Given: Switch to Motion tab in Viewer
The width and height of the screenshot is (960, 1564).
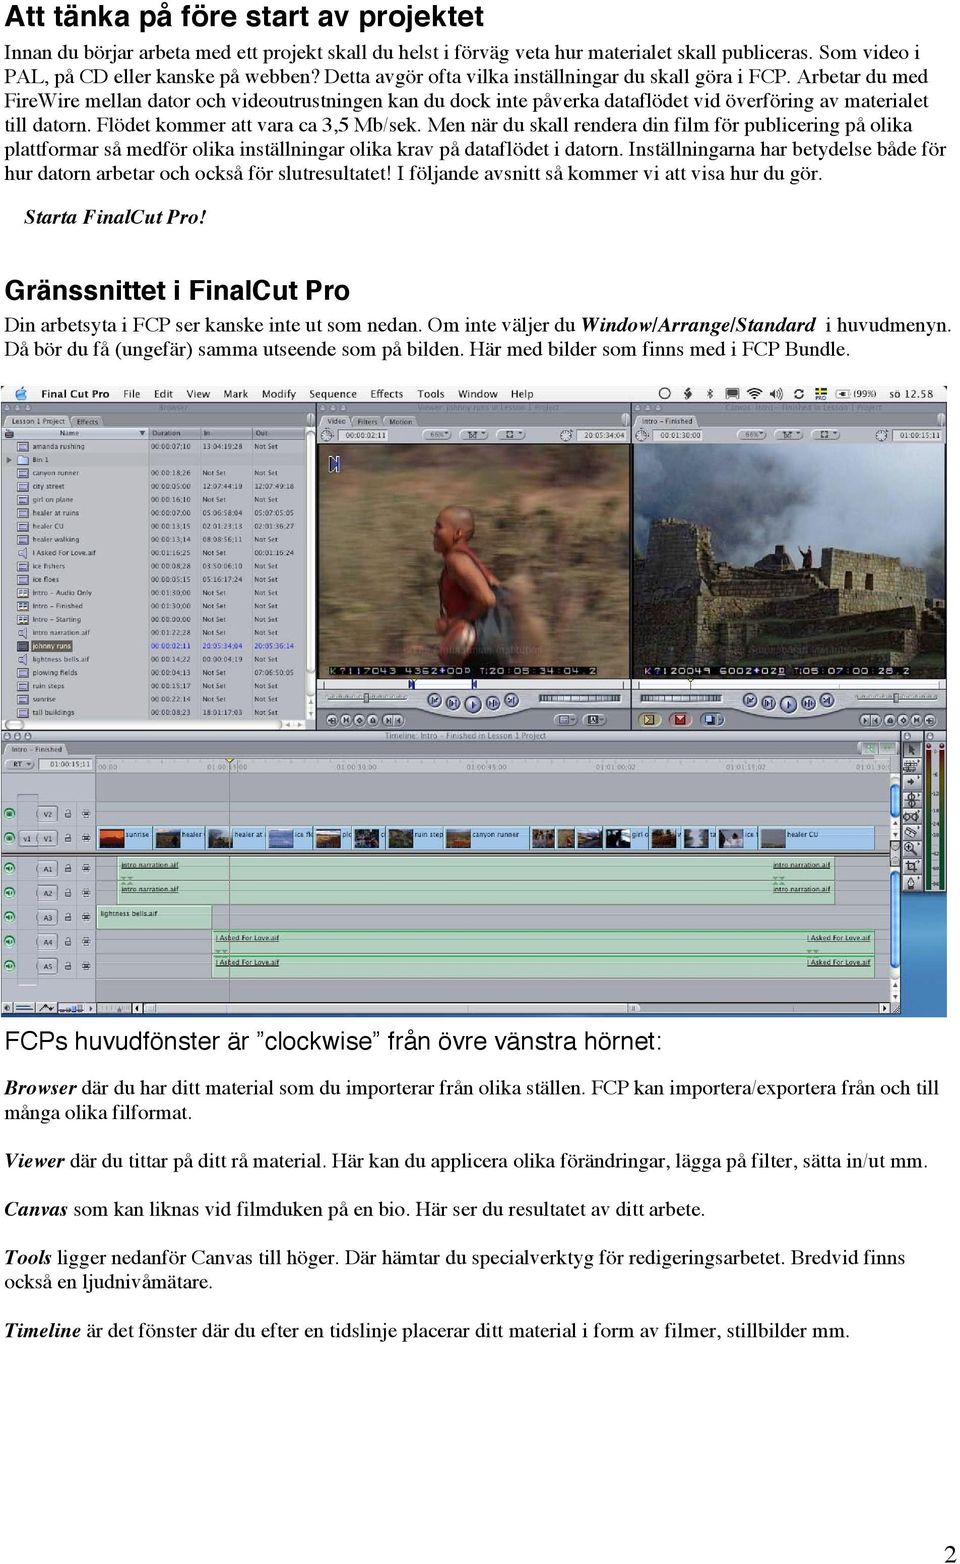Looking at the screenshot, I should (401, 421).
